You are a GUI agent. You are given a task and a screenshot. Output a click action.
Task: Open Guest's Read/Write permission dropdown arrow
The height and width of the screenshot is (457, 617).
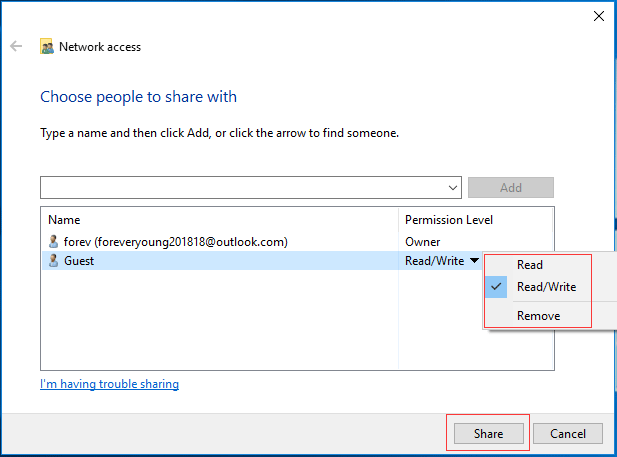click(x=474, y=261)
